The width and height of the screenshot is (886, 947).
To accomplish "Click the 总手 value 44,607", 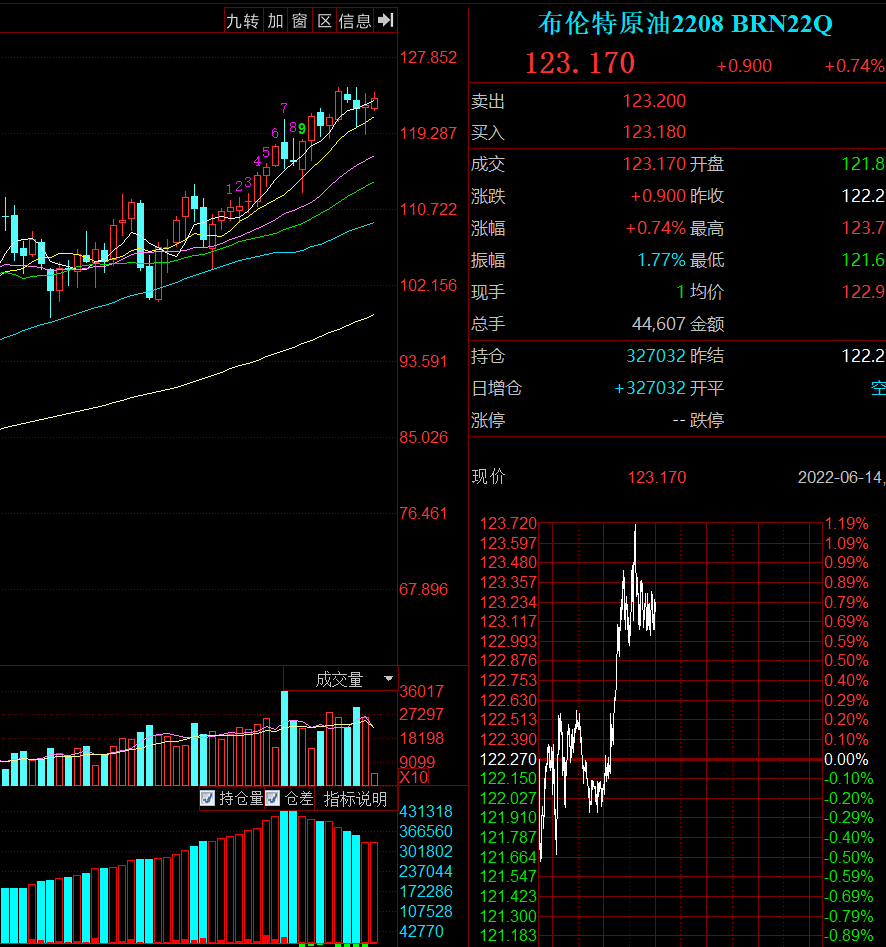I will coord(658,324).
